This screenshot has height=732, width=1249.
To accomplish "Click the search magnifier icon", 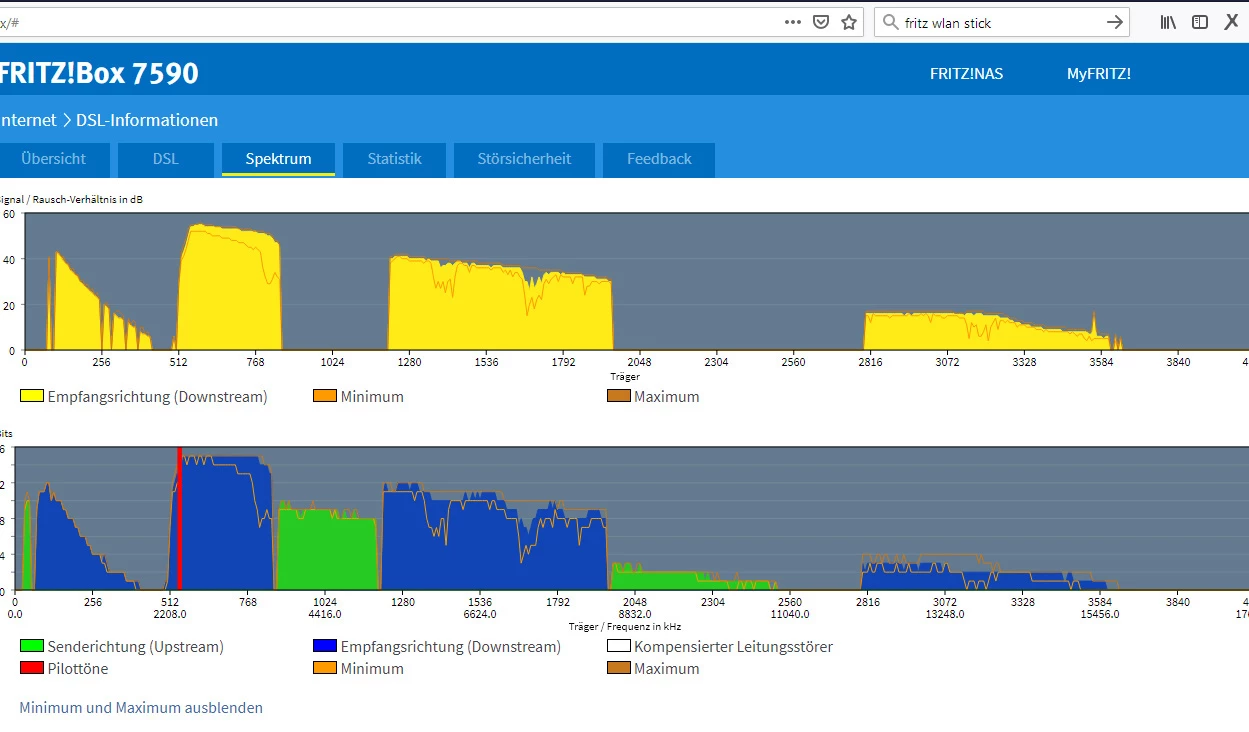I will (890, 22).
